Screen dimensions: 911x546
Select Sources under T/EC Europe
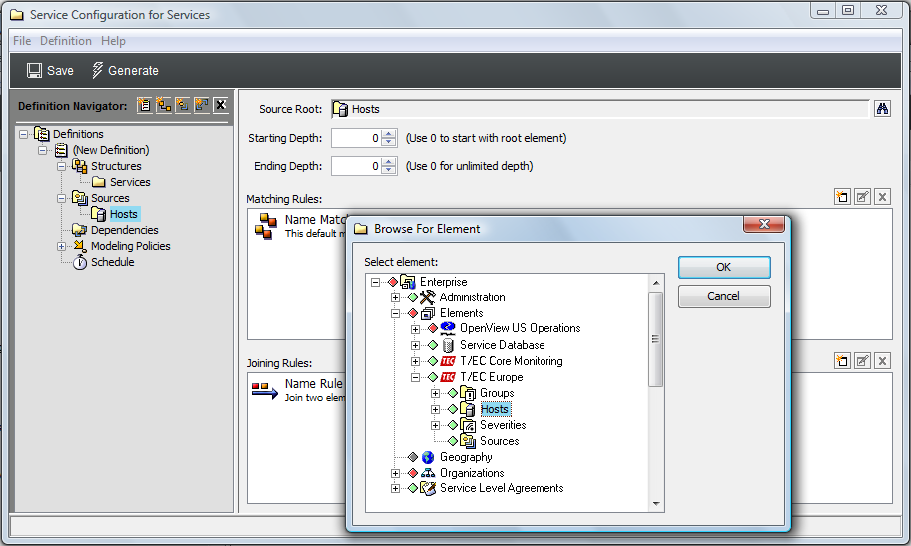pos(500,441)
